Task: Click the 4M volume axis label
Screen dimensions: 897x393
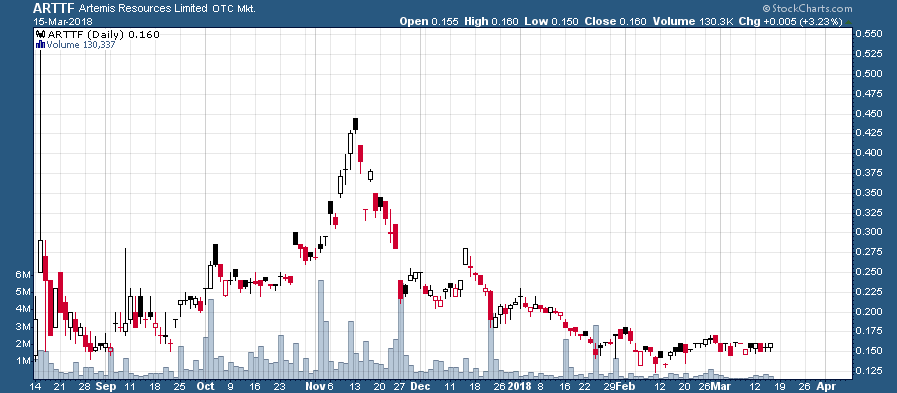Action: (x=23, y=309)
